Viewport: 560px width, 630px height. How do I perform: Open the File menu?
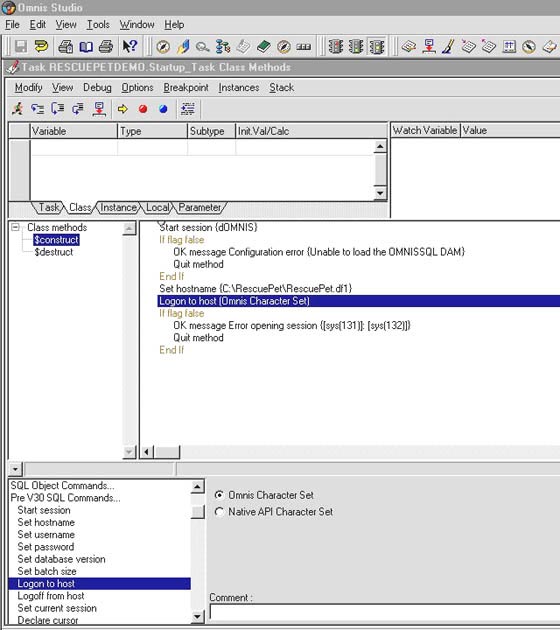[12, 25]
